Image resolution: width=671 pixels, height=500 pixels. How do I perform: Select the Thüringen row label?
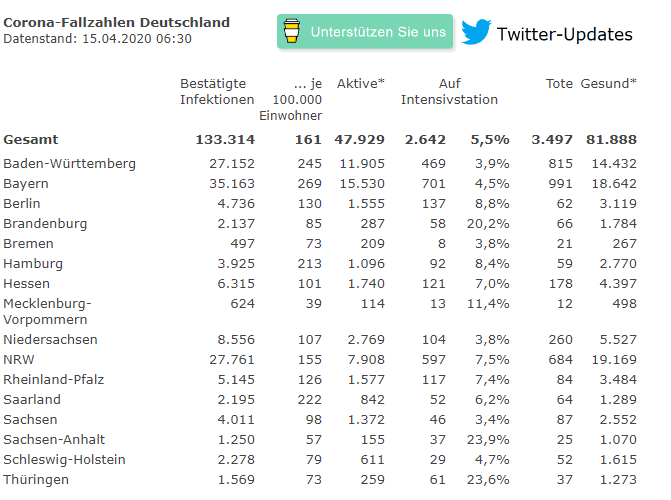click(x=36, y=479)
